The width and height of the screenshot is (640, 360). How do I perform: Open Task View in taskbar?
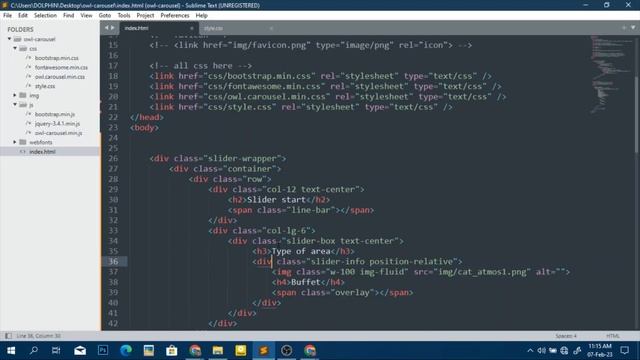pos(56,351)
